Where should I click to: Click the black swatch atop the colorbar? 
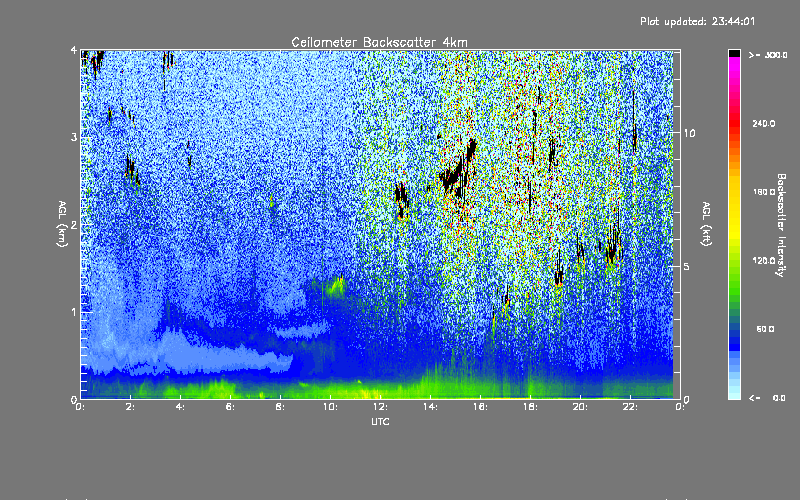click(734, 53)
